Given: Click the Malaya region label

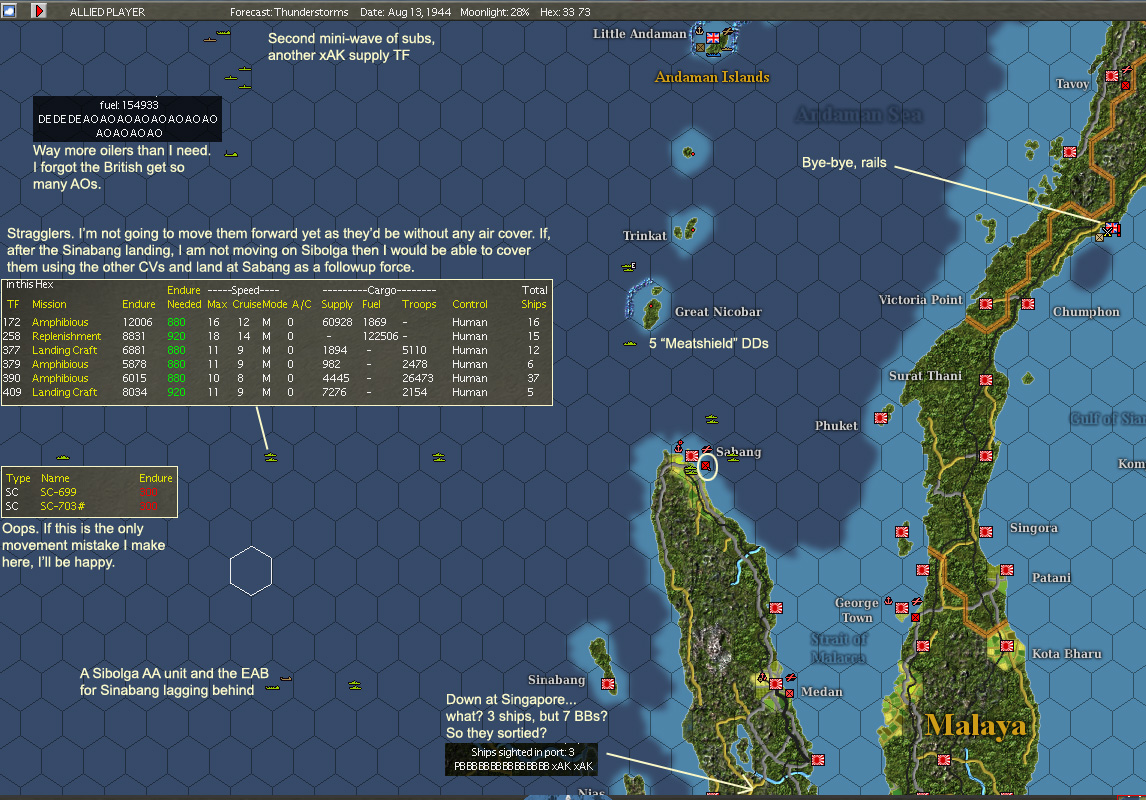Looking at the screenshot, I should tap(976, 725).
